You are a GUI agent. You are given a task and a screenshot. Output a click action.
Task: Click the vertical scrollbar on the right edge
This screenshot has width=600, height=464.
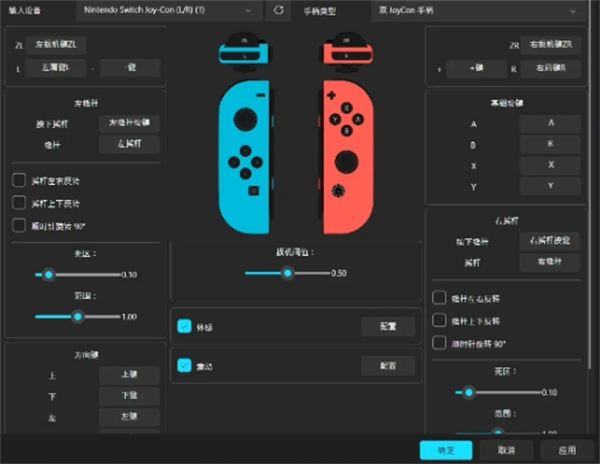click(x=590, y=184)
